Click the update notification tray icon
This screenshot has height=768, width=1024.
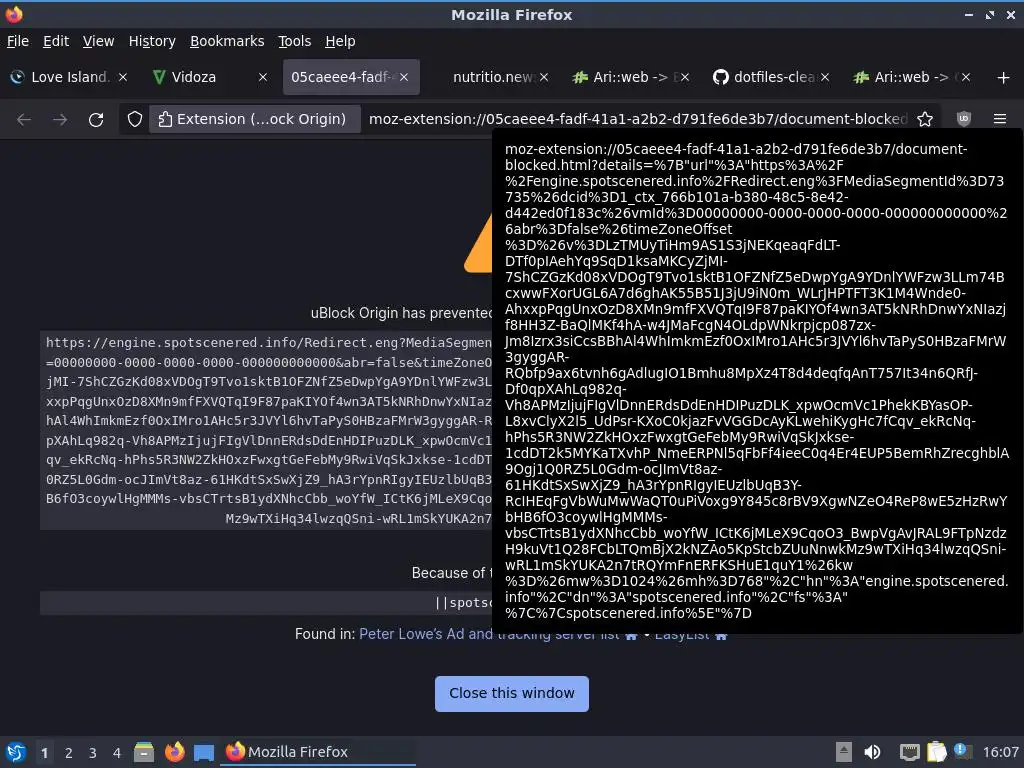[961, 751]
